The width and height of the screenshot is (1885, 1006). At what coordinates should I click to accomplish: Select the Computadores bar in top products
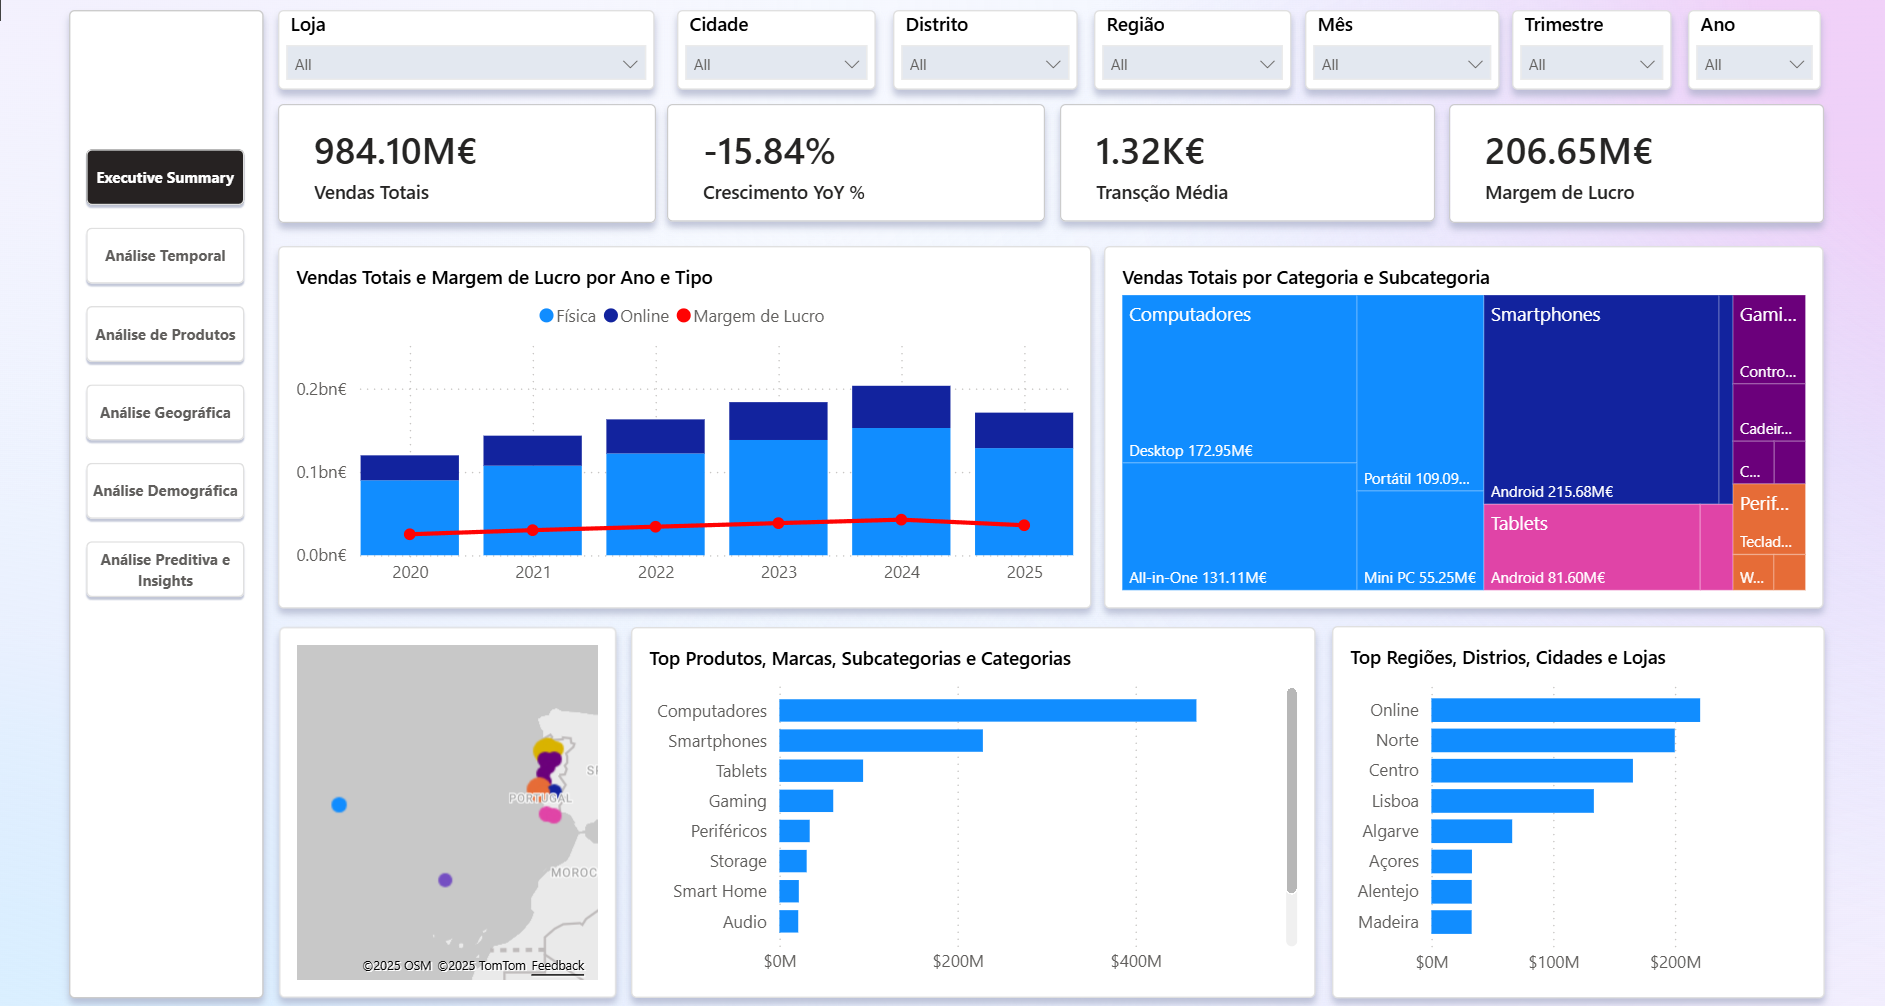[x=987, y=711]
